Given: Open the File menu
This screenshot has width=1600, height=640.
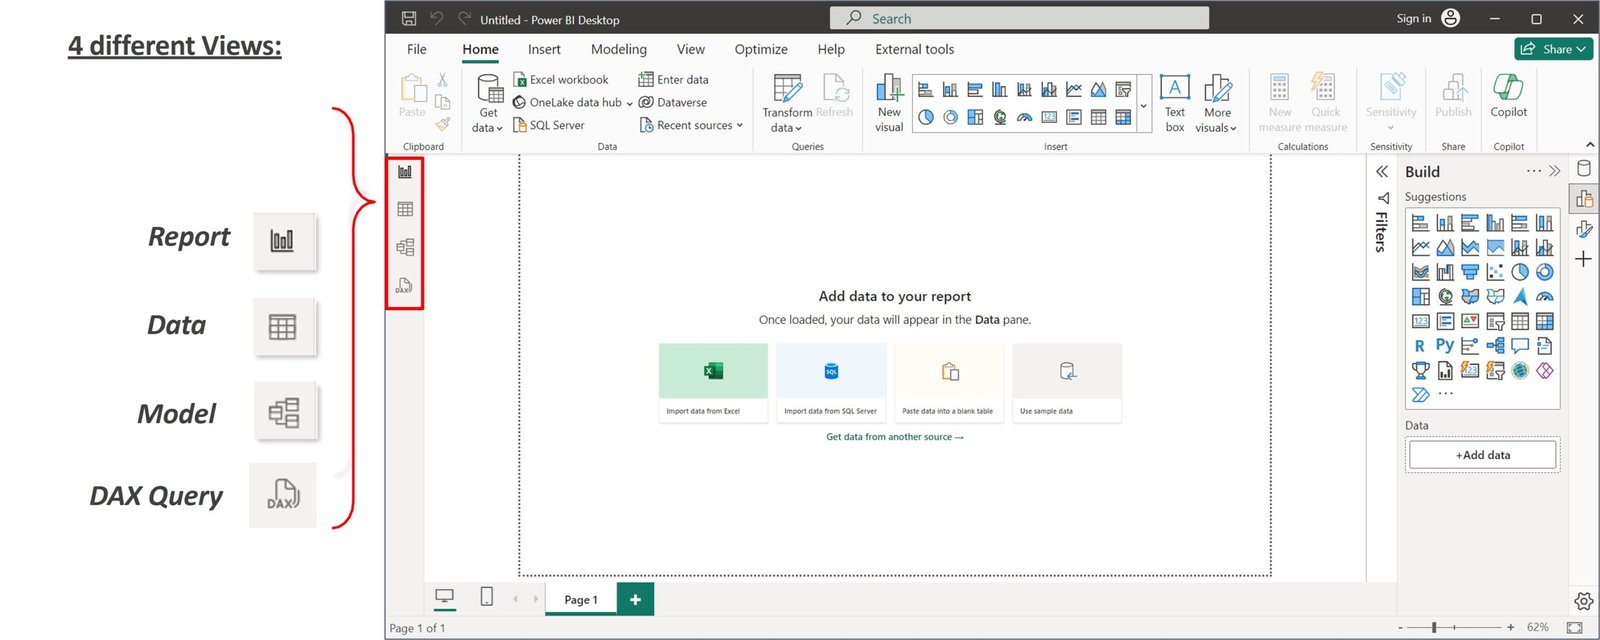Looking at the screenshot, I should pyautogui.click(x=417, y=49).
